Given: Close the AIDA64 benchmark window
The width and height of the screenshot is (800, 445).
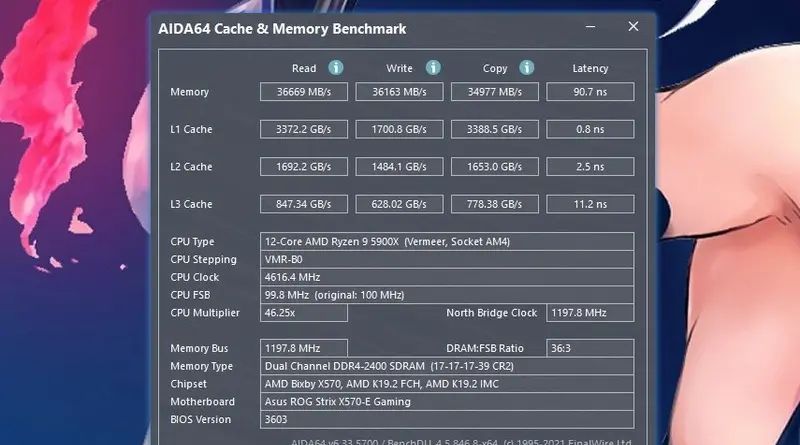Looking at the screenshot, I should (x=633, y=27).
